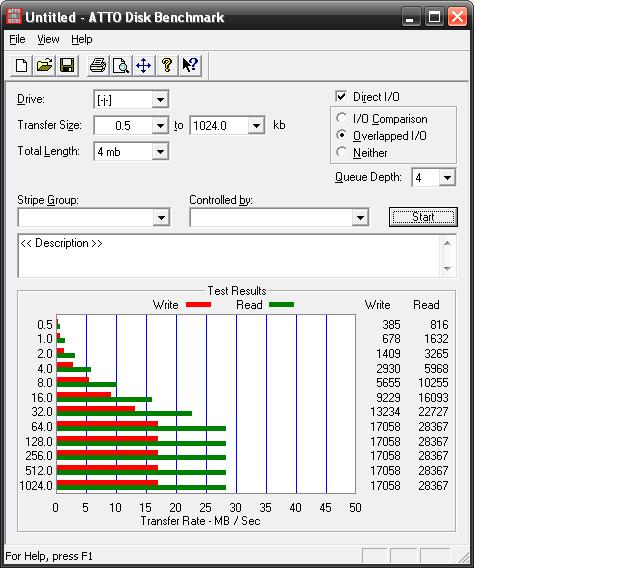The width and height of the screenshot is (640, 568).
Task: Click the Write column header above values
Action: tap(378, 305)
